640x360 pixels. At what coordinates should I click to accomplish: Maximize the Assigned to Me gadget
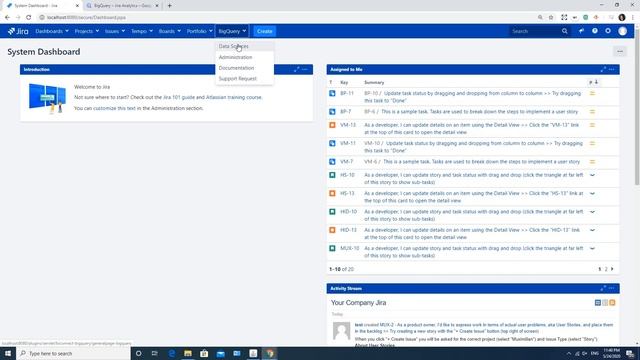tap(603, 69)
